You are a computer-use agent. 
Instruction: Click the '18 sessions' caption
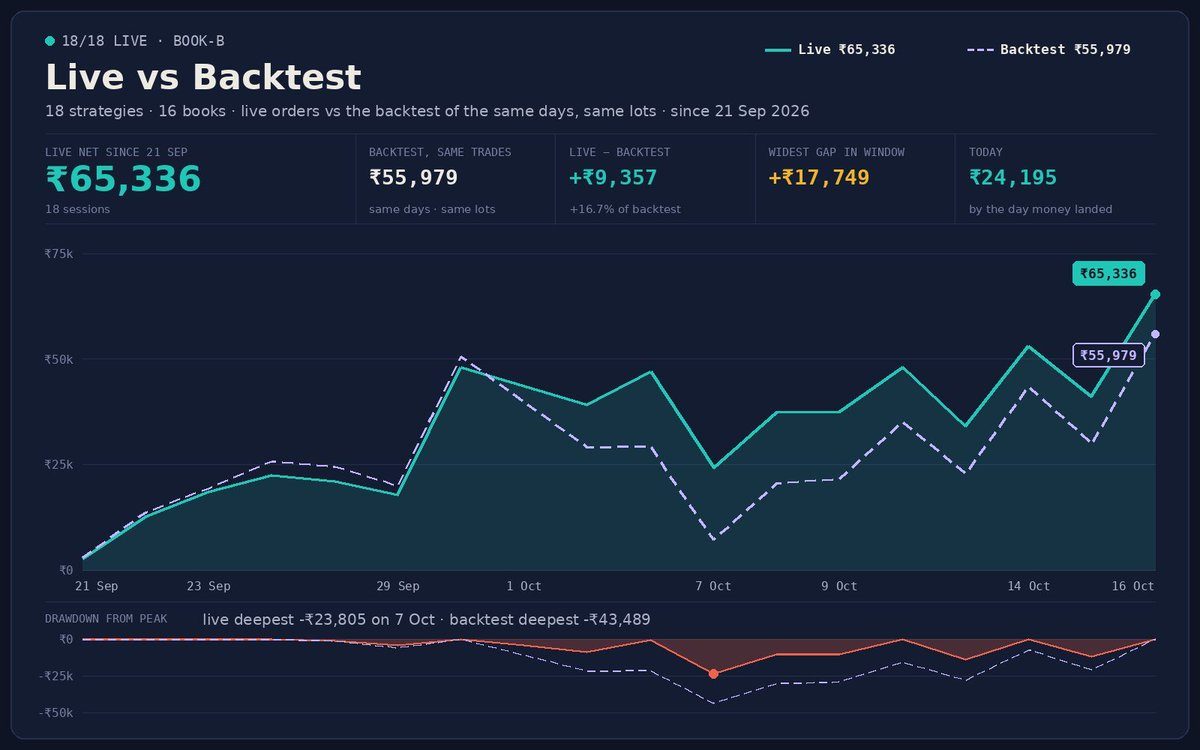77,209
